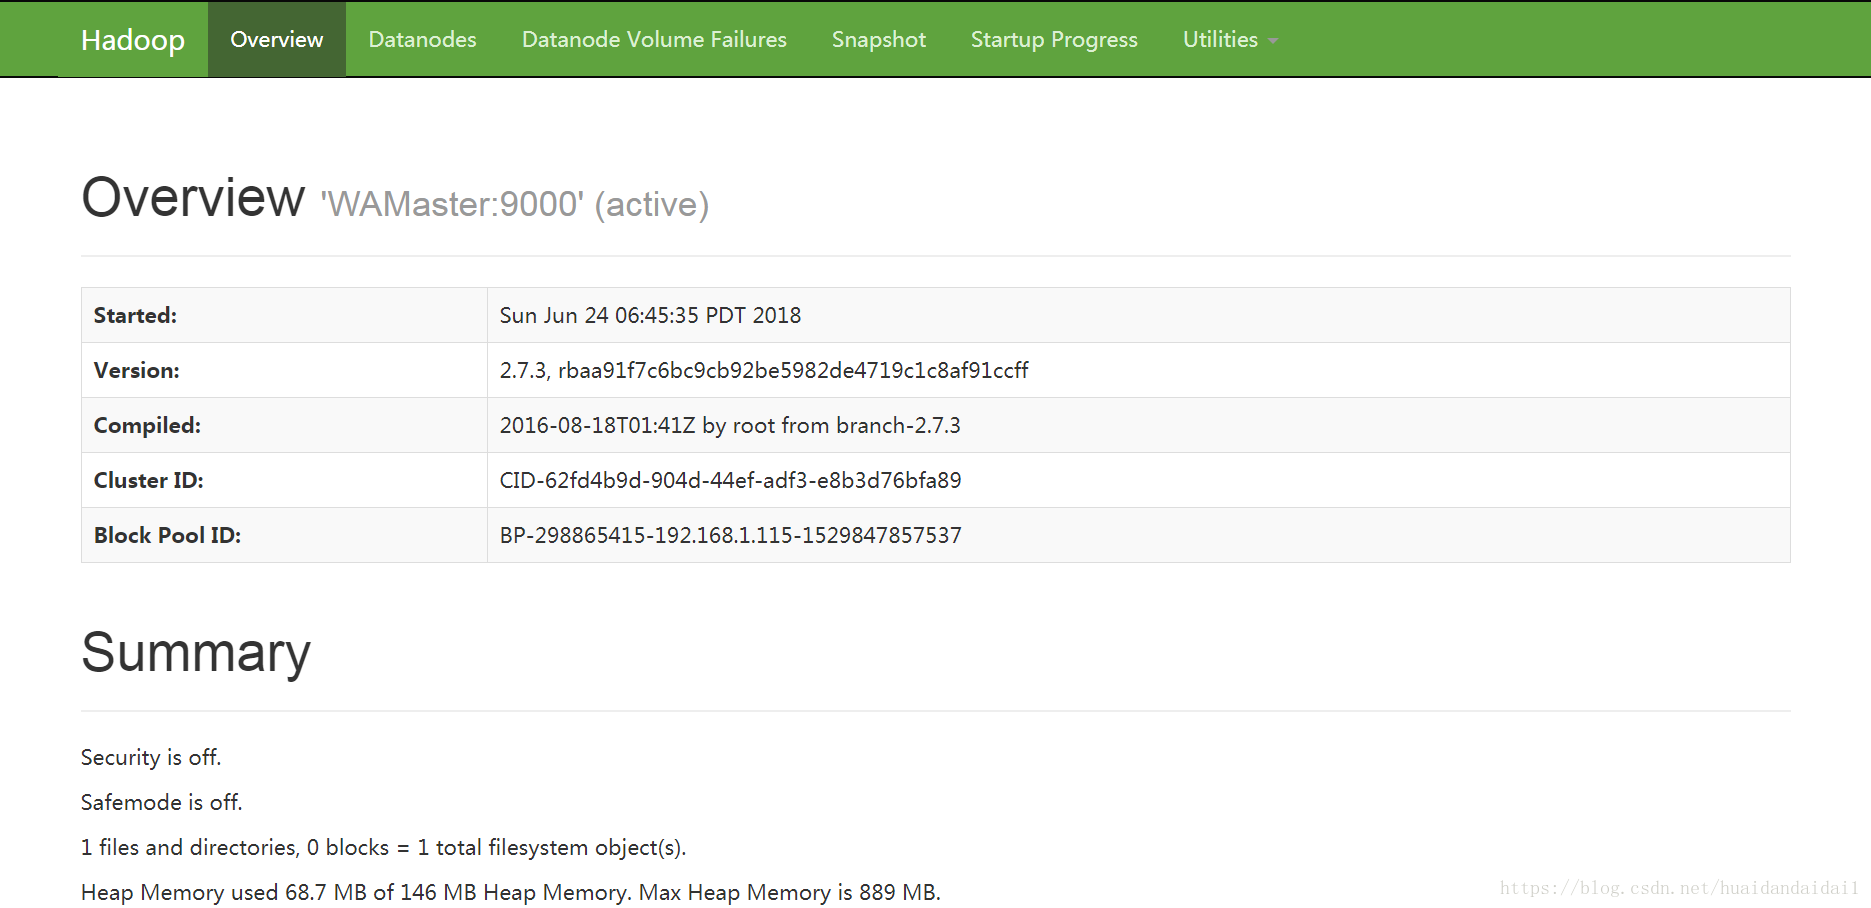Select the '1 files and directories' line
1871x908 pixels.
[383, 847]
